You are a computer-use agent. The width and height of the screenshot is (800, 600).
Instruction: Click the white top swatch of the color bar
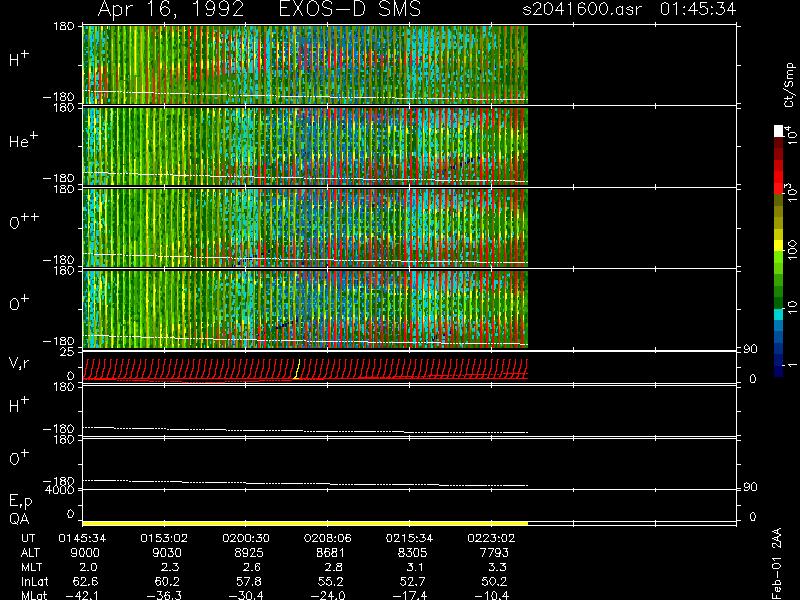point(779,131)
